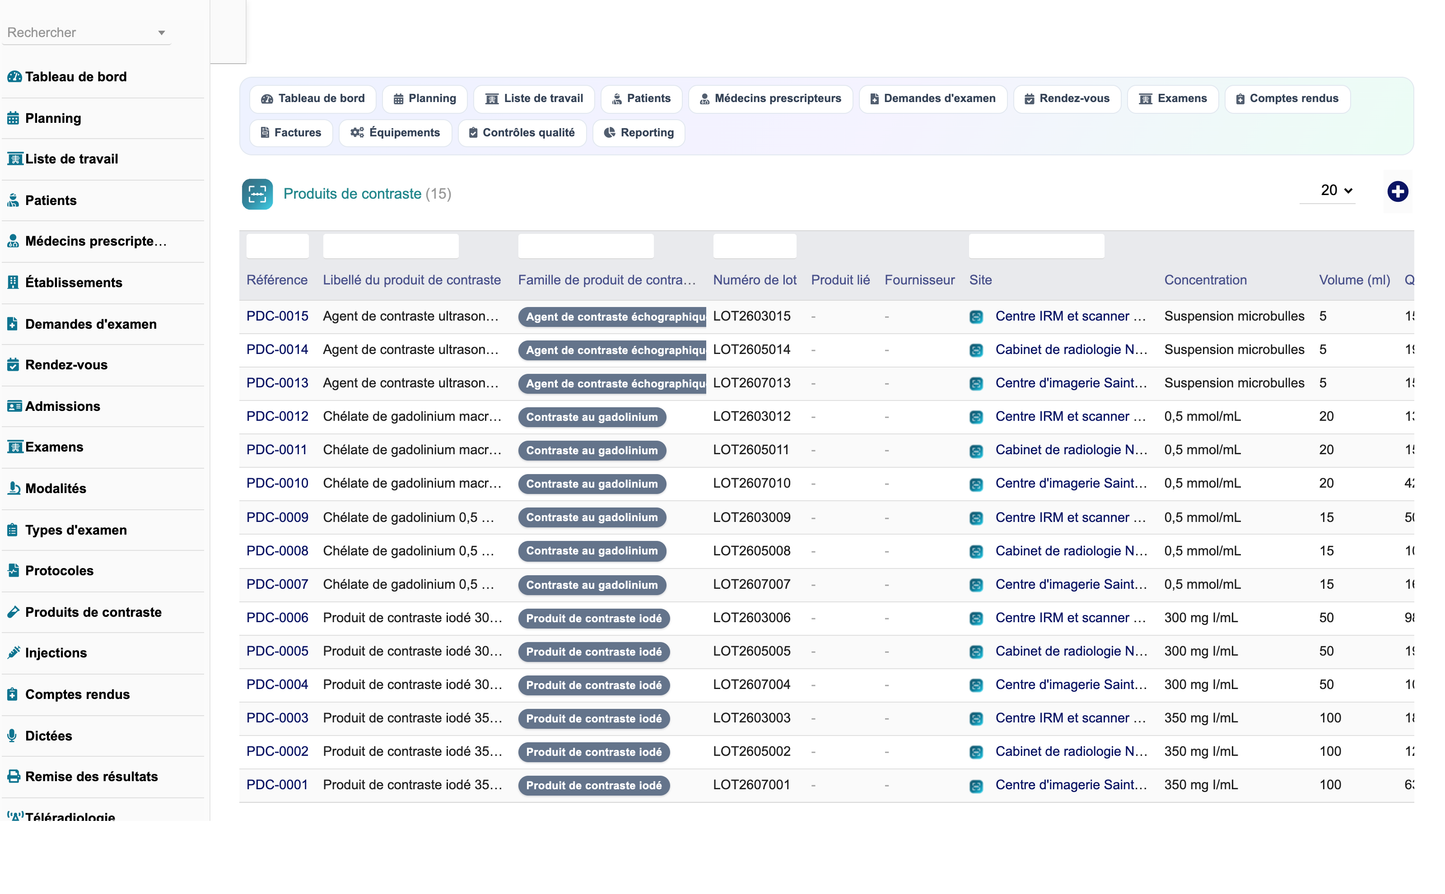The width and height of the screenshot is (1445, 894).
Task: Open the Comptes rendus top tab
Action: click(x=1287, y=99)
